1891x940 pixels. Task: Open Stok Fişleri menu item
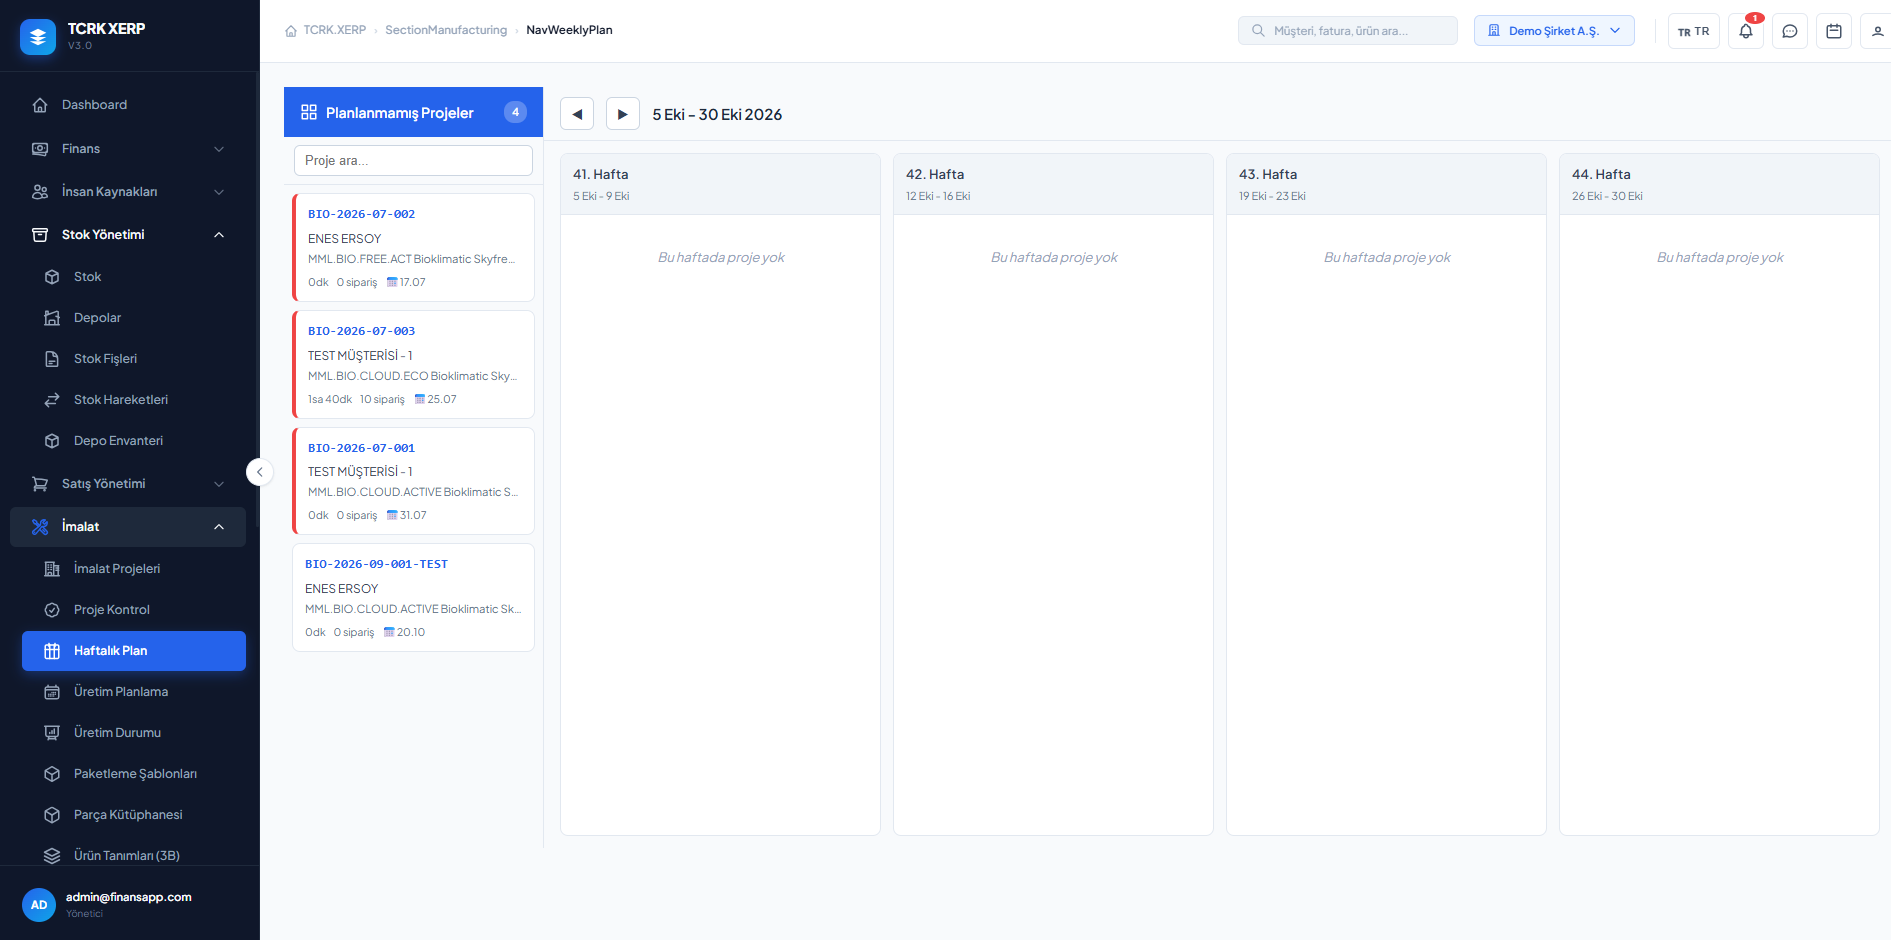click(x=134, y=359)
